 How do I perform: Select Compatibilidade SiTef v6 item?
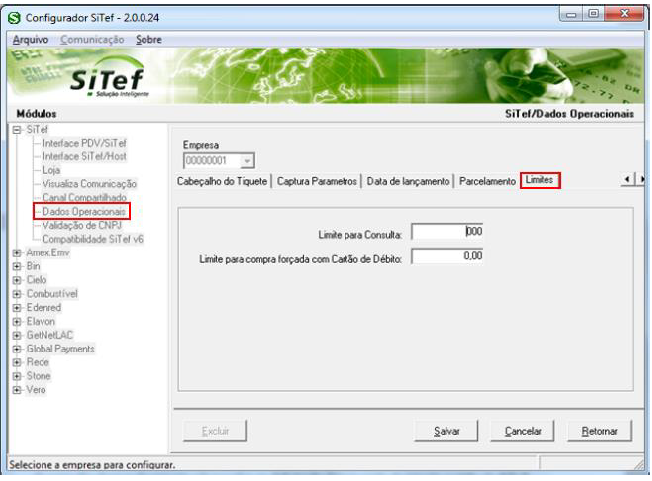(93, 239)
